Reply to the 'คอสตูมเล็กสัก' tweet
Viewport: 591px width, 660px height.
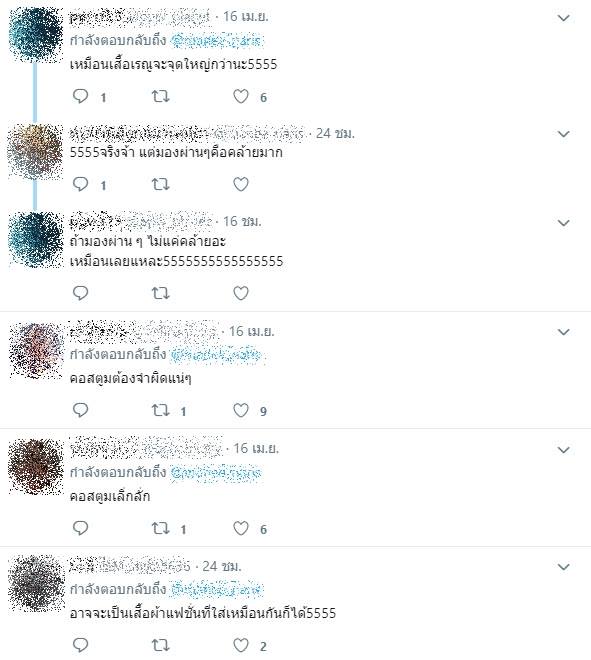tap(80, 527)
